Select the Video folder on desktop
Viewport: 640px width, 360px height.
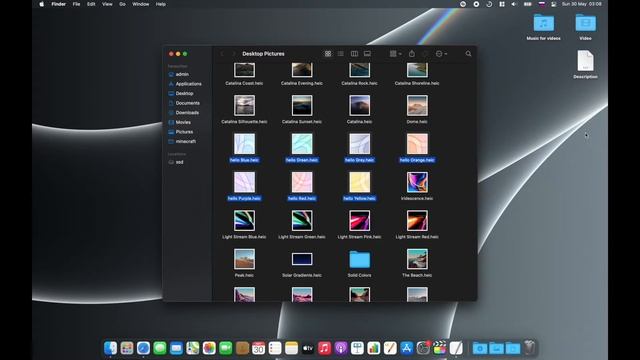tap(585, 23)
